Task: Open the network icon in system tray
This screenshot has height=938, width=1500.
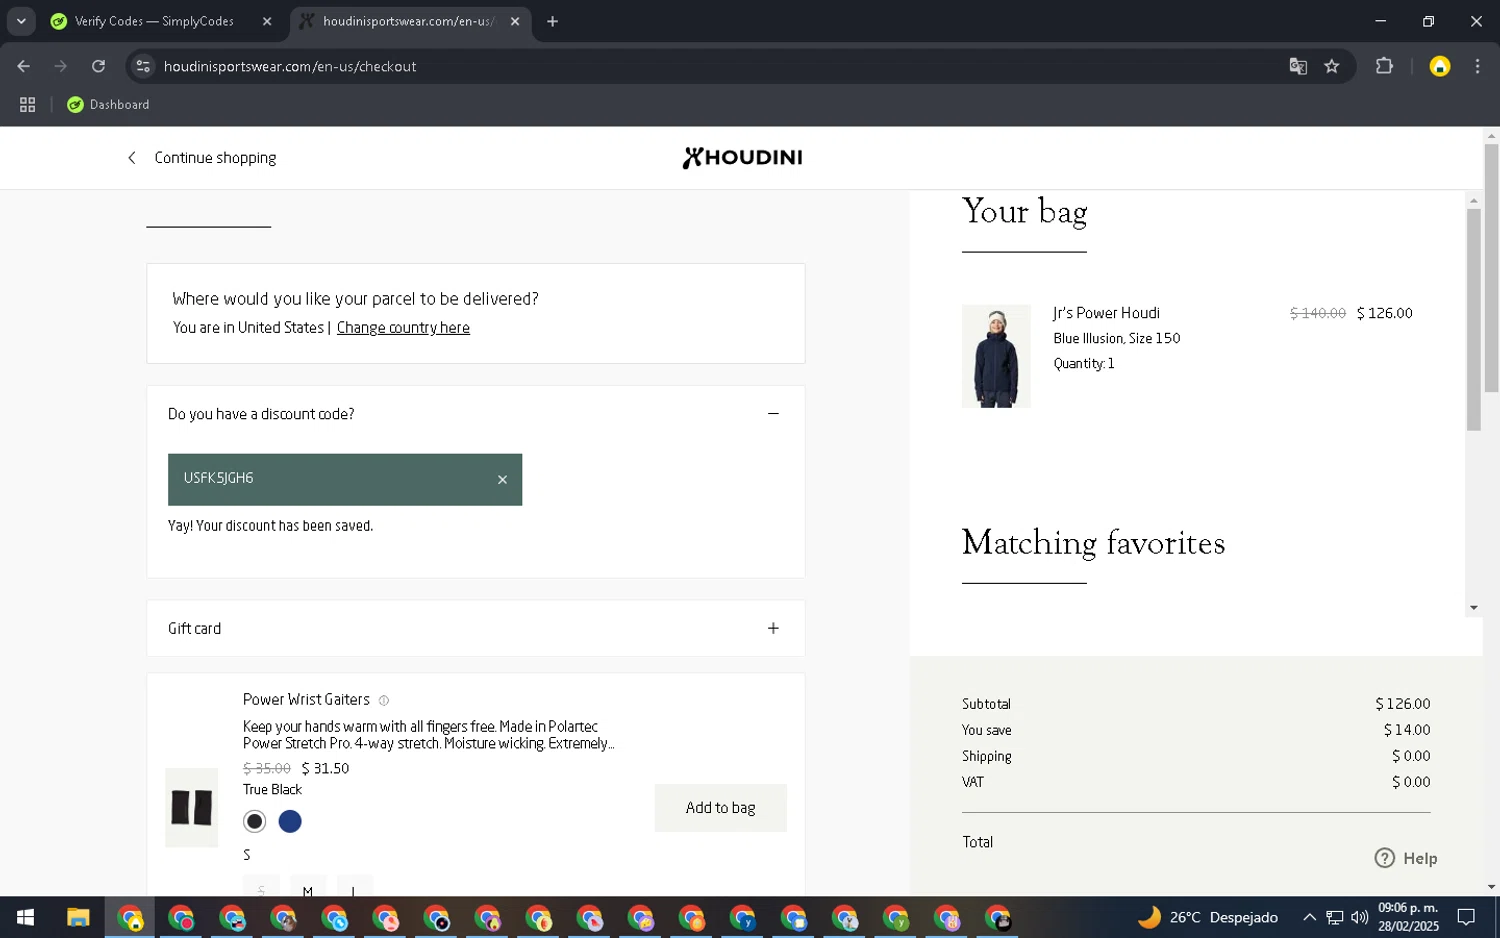Action: tap(1335, 917)
